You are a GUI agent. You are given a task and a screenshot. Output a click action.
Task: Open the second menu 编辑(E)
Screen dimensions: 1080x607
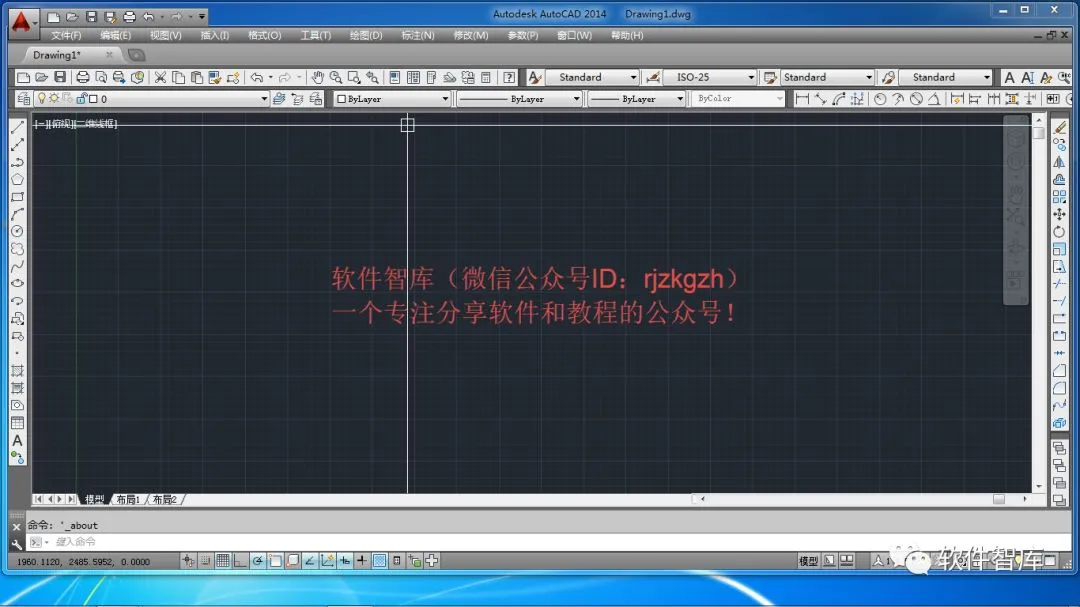pos(116,35)
